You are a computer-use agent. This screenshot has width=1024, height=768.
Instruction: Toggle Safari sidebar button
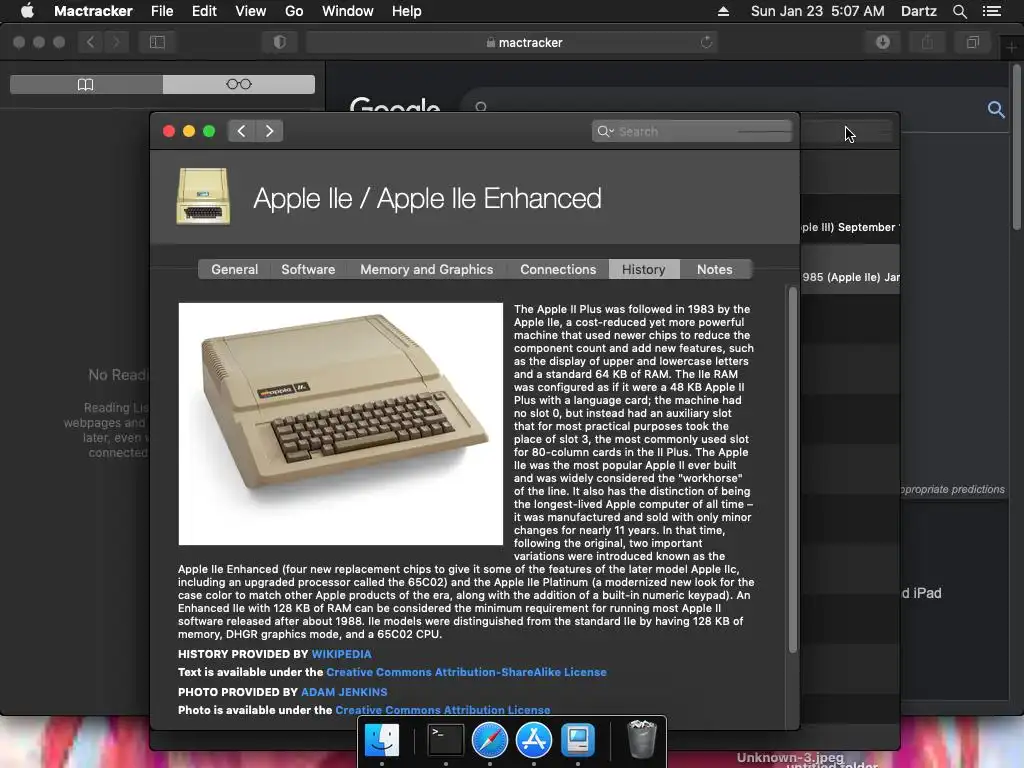[x=157, y=42]
